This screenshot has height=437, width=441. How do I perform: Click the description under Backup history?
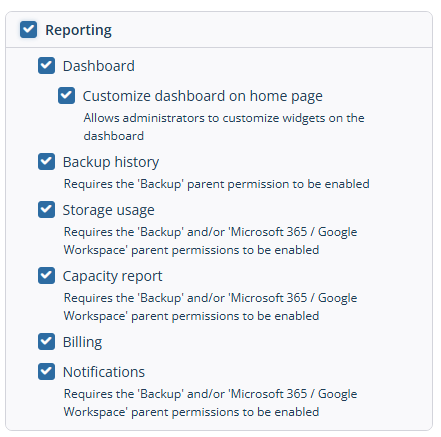point(217,184)
